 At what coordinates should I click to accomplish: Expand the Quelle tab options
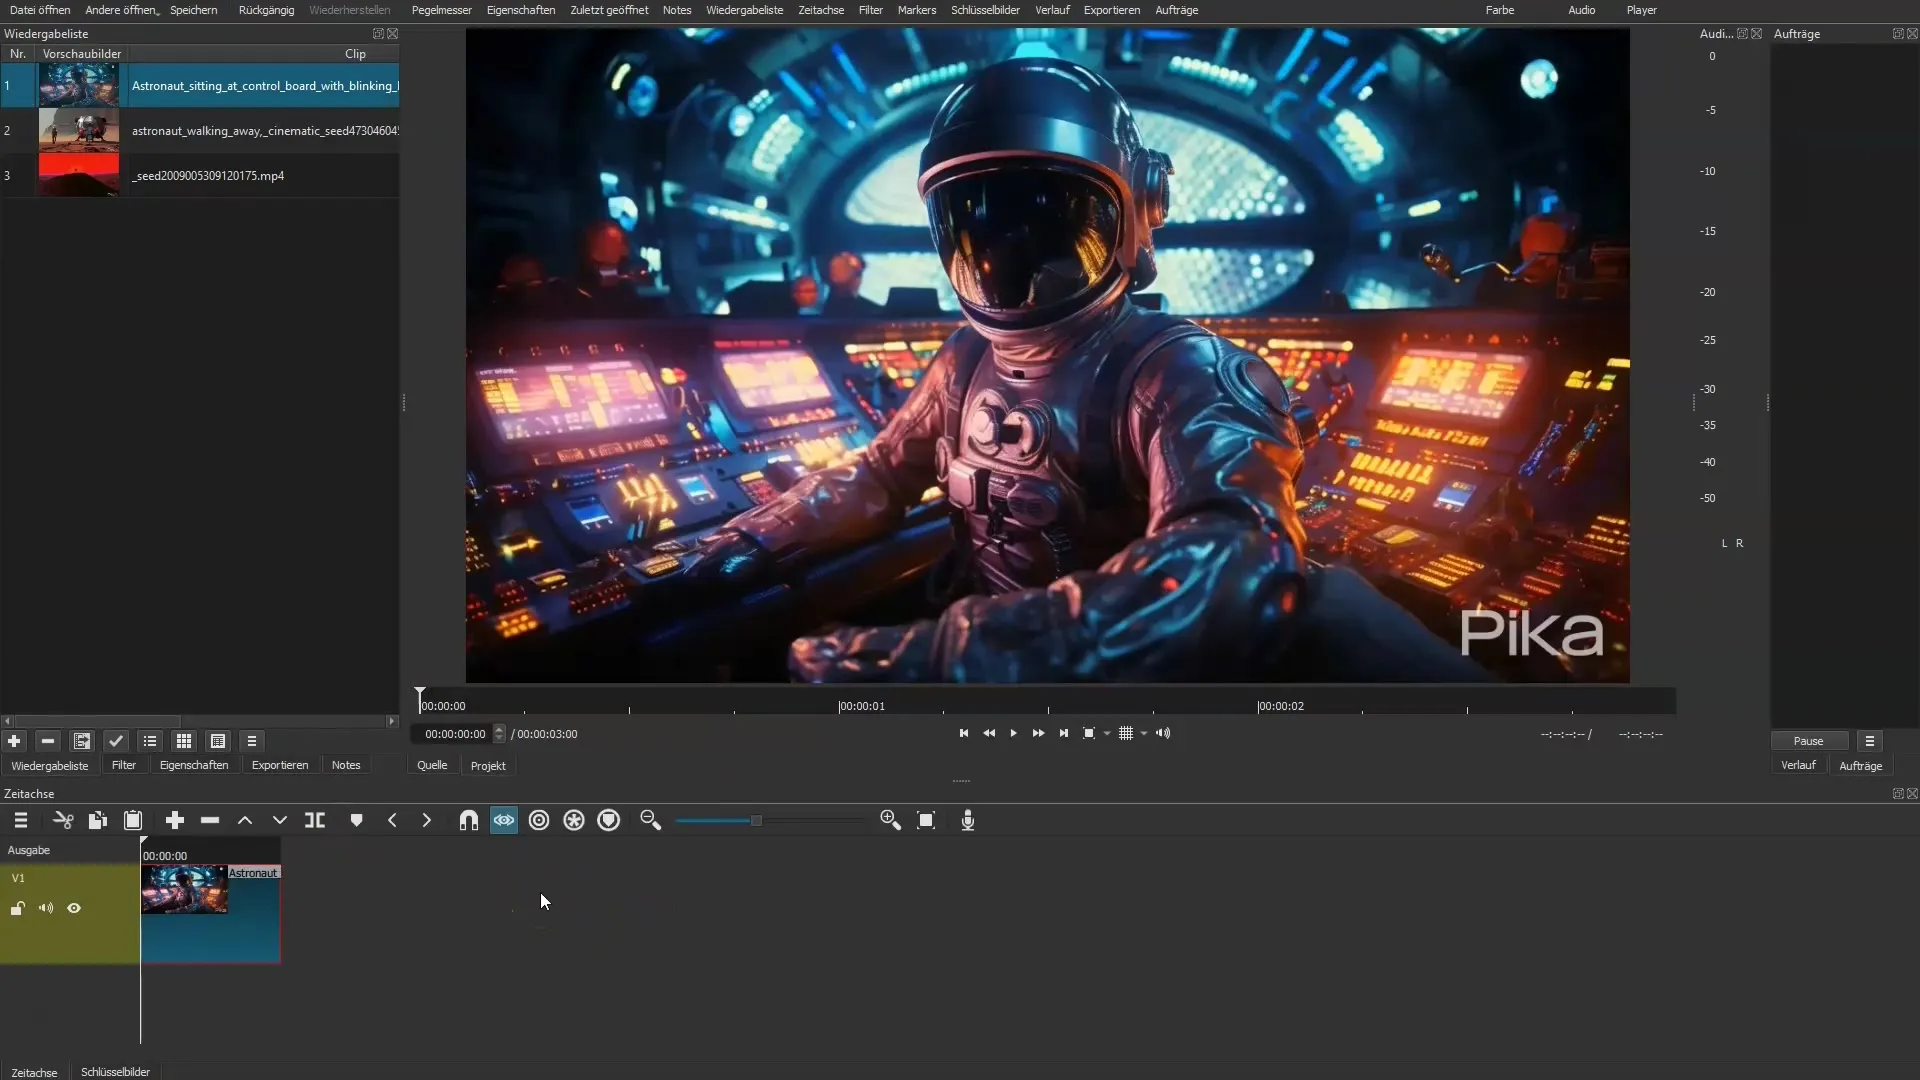(x=431, y=766)
